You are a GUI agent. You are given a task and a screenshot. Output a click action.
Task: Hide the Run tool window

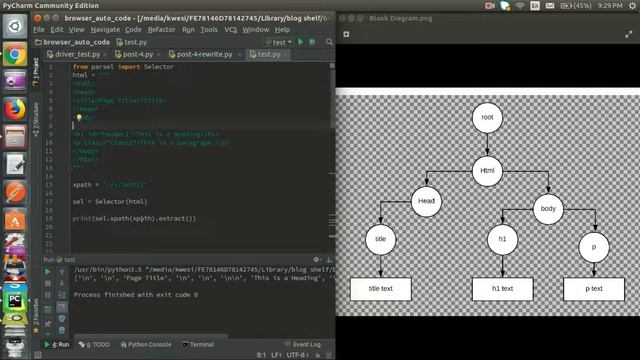329,260
